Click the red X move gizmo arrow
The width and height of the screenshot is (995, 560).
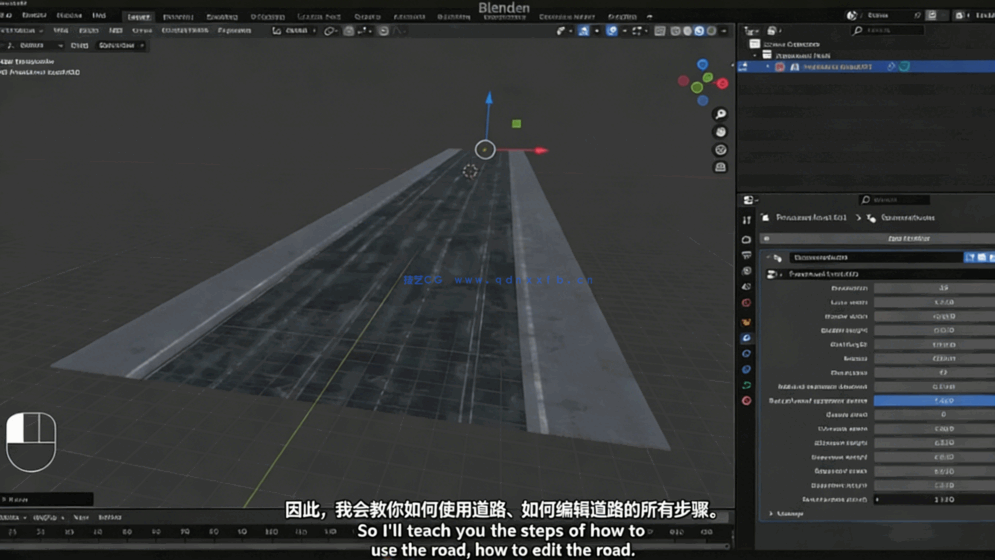(541, 150)
